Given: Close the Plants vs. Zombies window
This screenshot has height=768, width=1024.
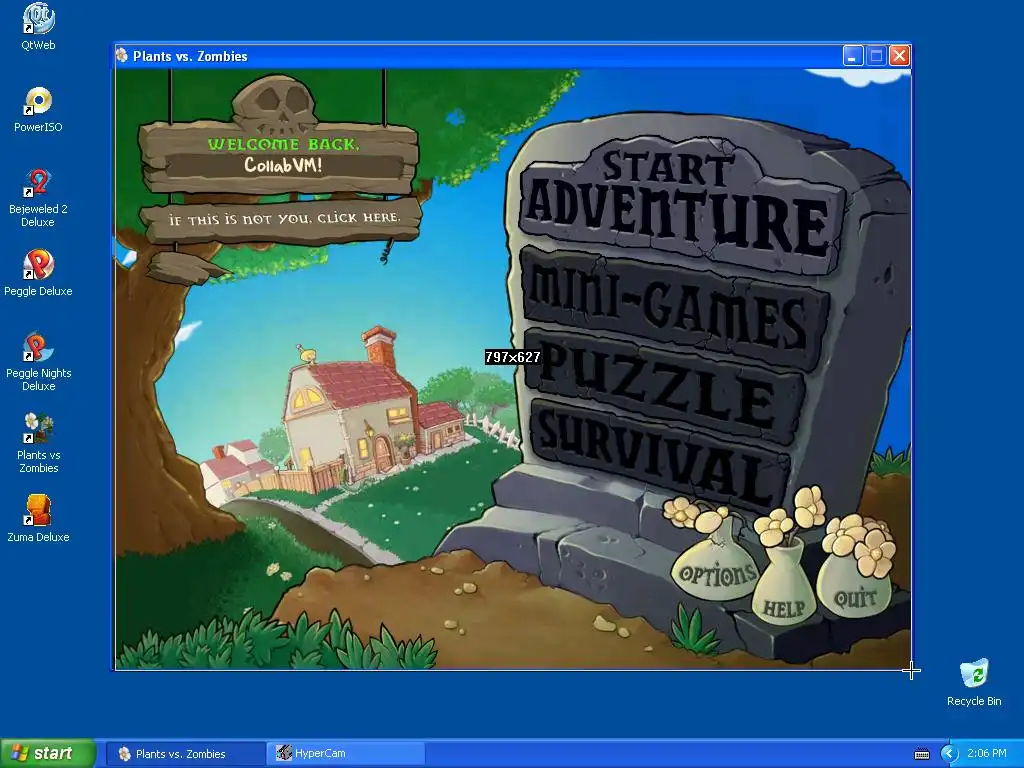Looking at the screenshot, I should [899, 56].
